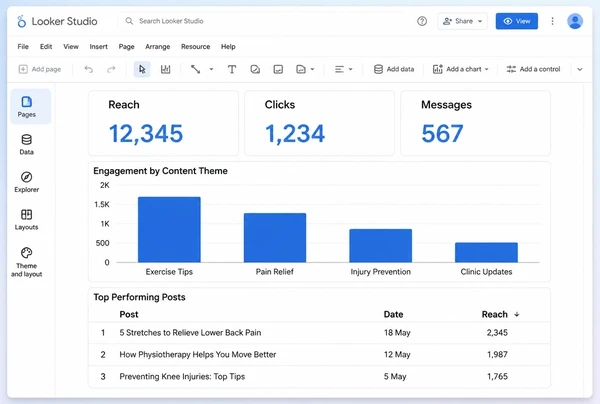The image size is (600, 404).
Task: Select the Clicks scorecard 1,234
Action: click(x=320, y=123)
